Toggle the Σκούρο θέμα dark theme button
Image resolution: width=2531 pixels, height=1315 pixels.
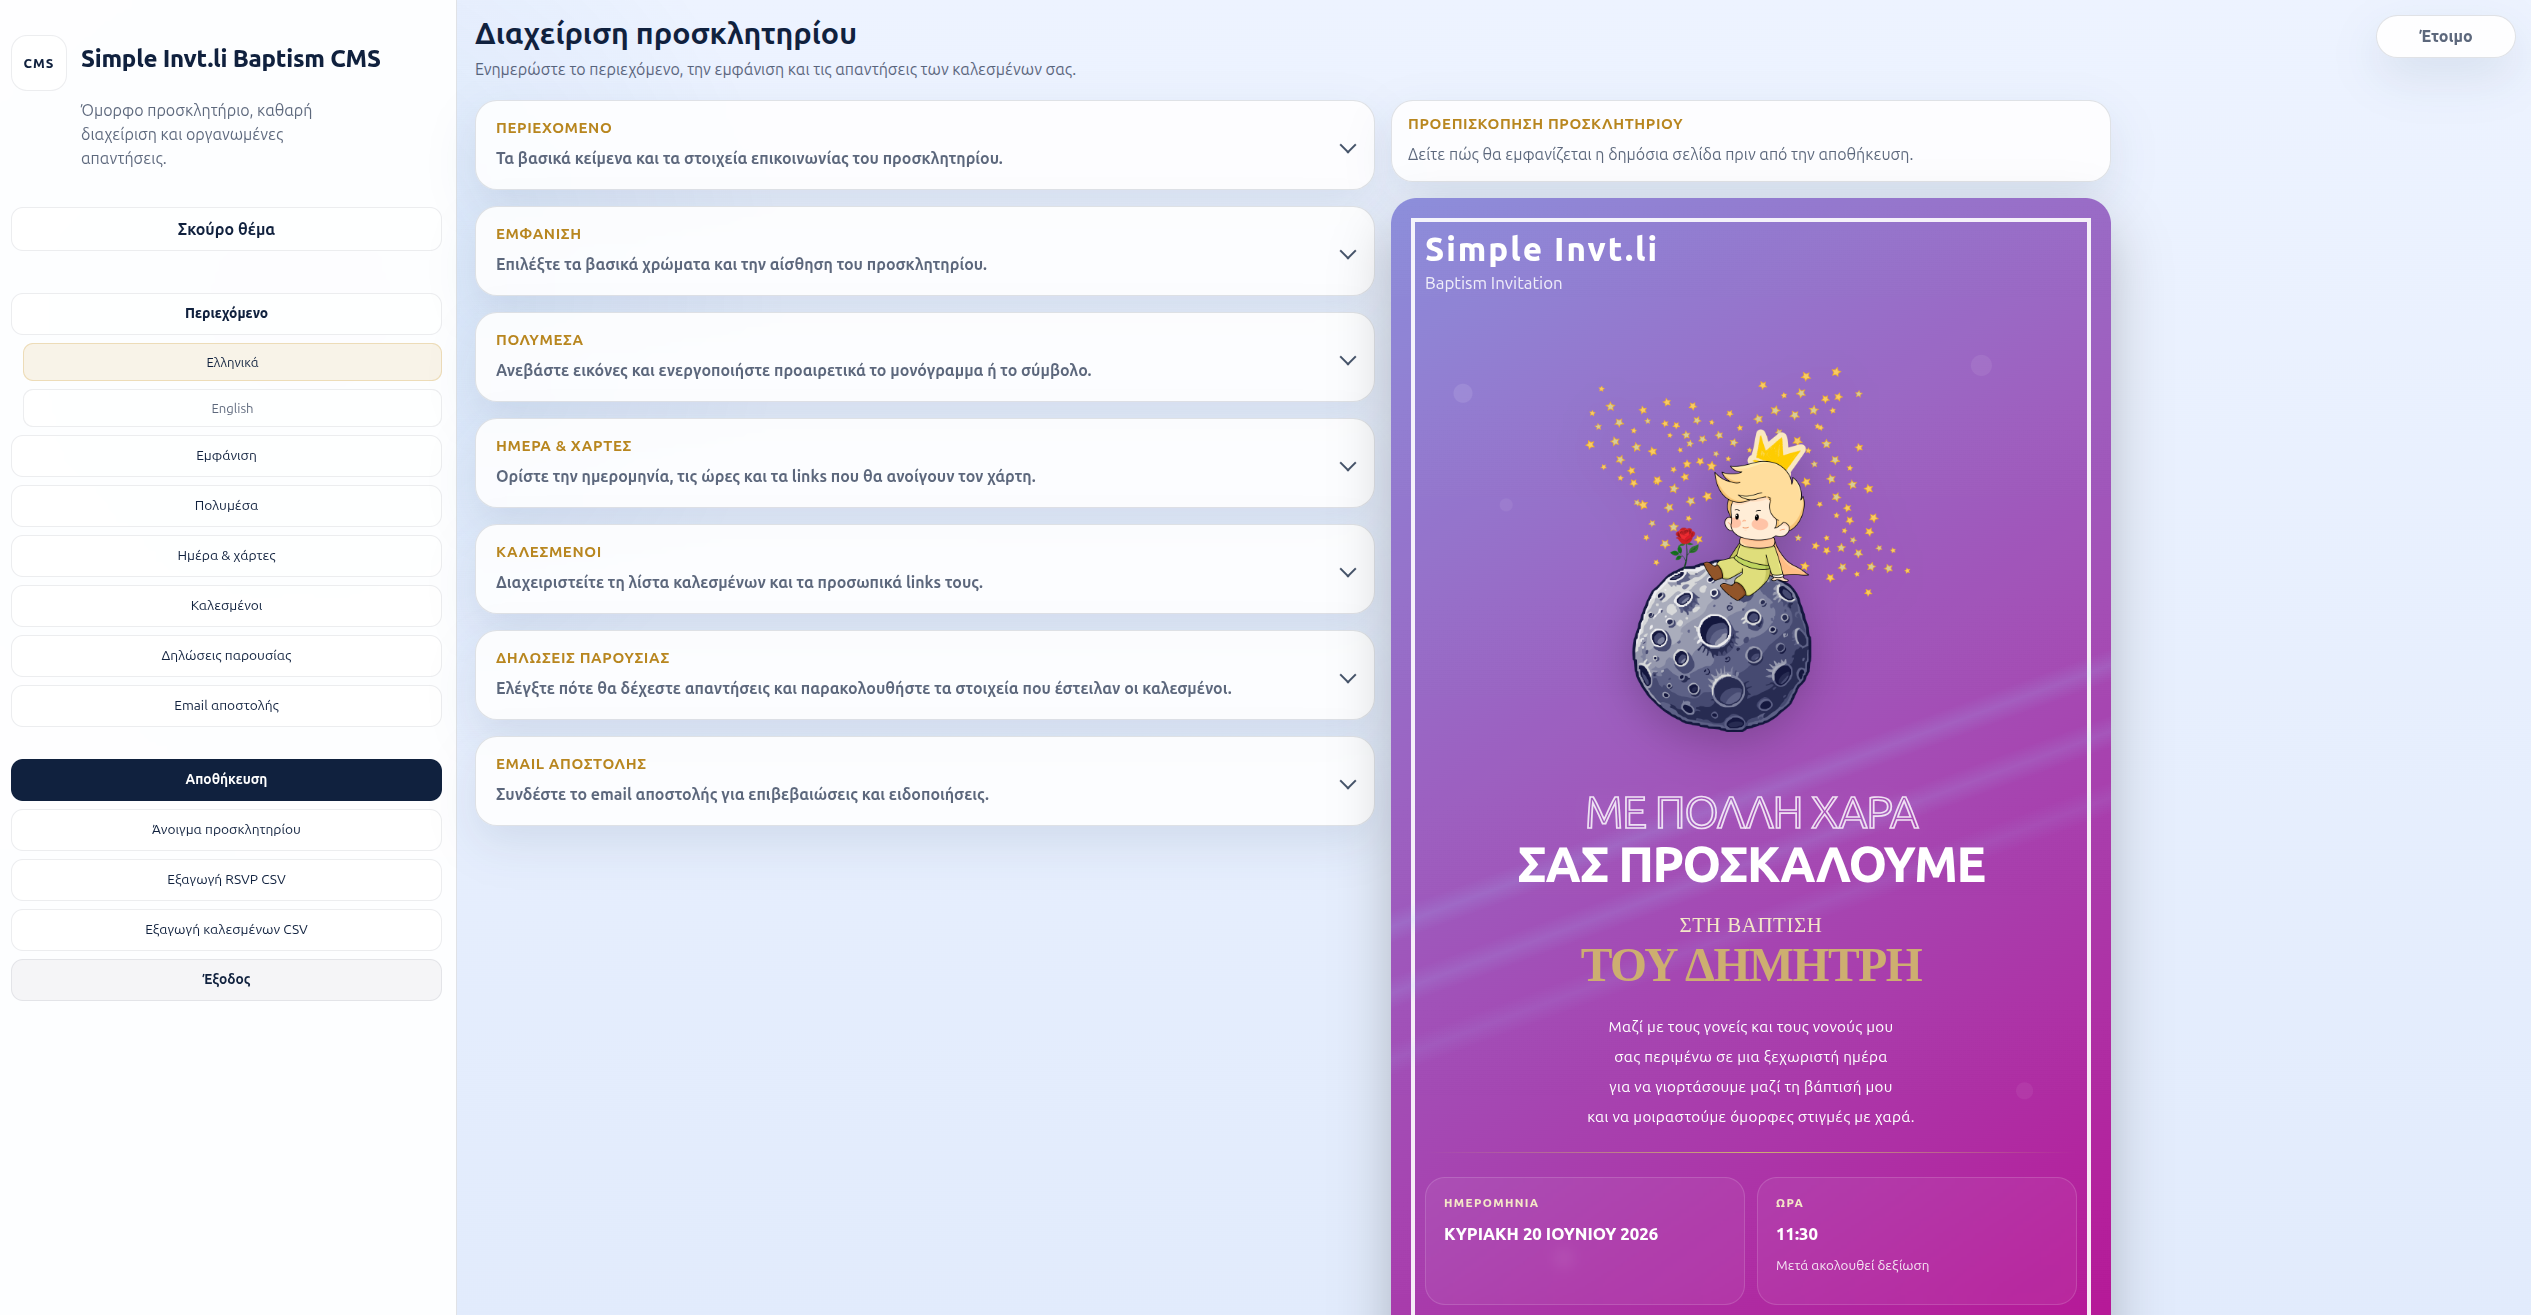pyautogui.click(x=226, y=229)
